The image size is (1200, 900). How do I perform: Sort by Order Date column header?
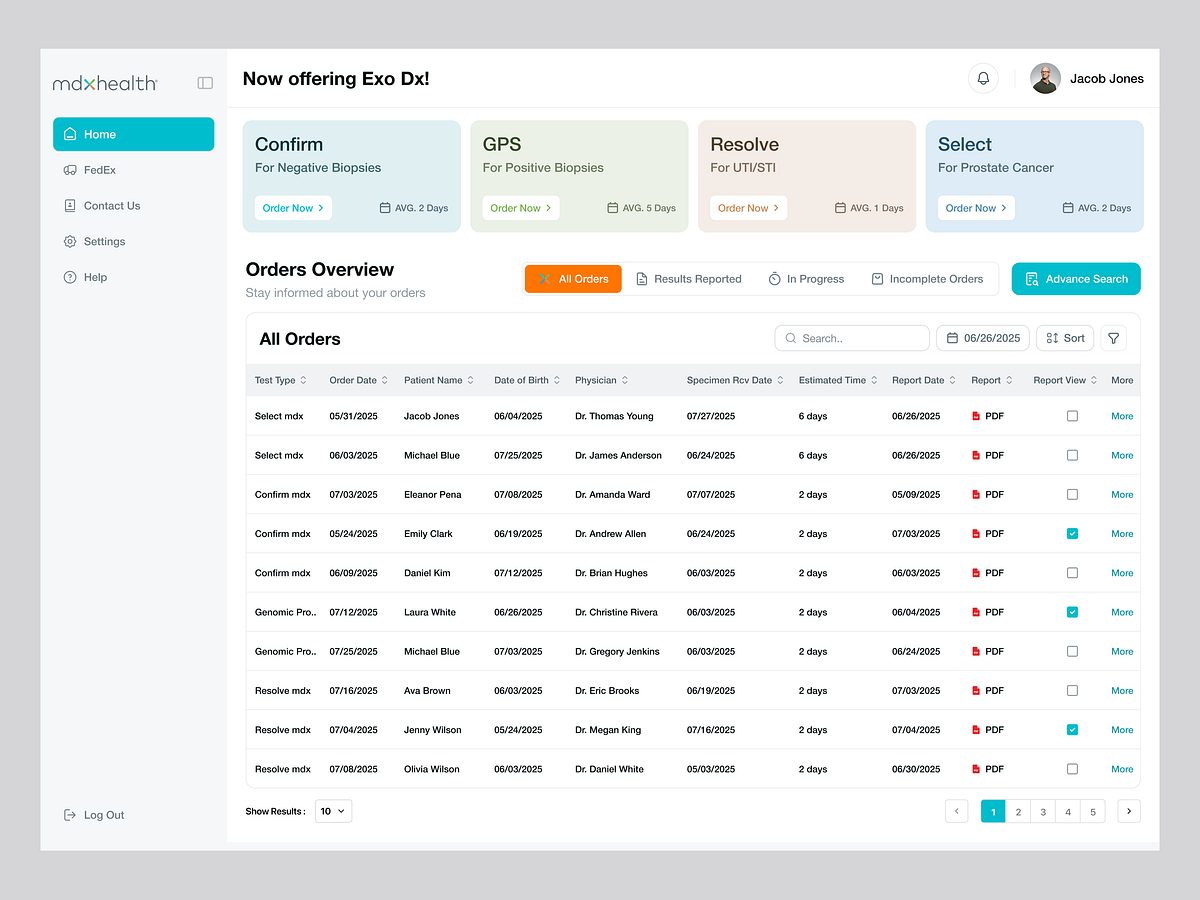coord(359,380)
